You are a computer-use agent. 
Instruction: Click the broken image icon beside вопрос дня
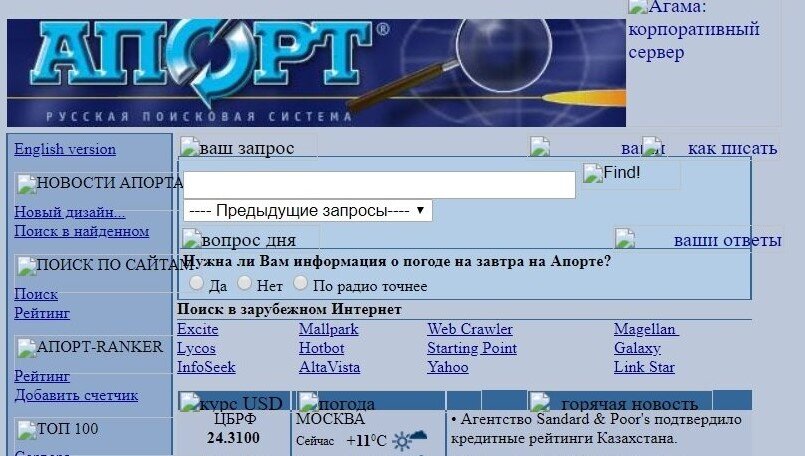(191, 239)
